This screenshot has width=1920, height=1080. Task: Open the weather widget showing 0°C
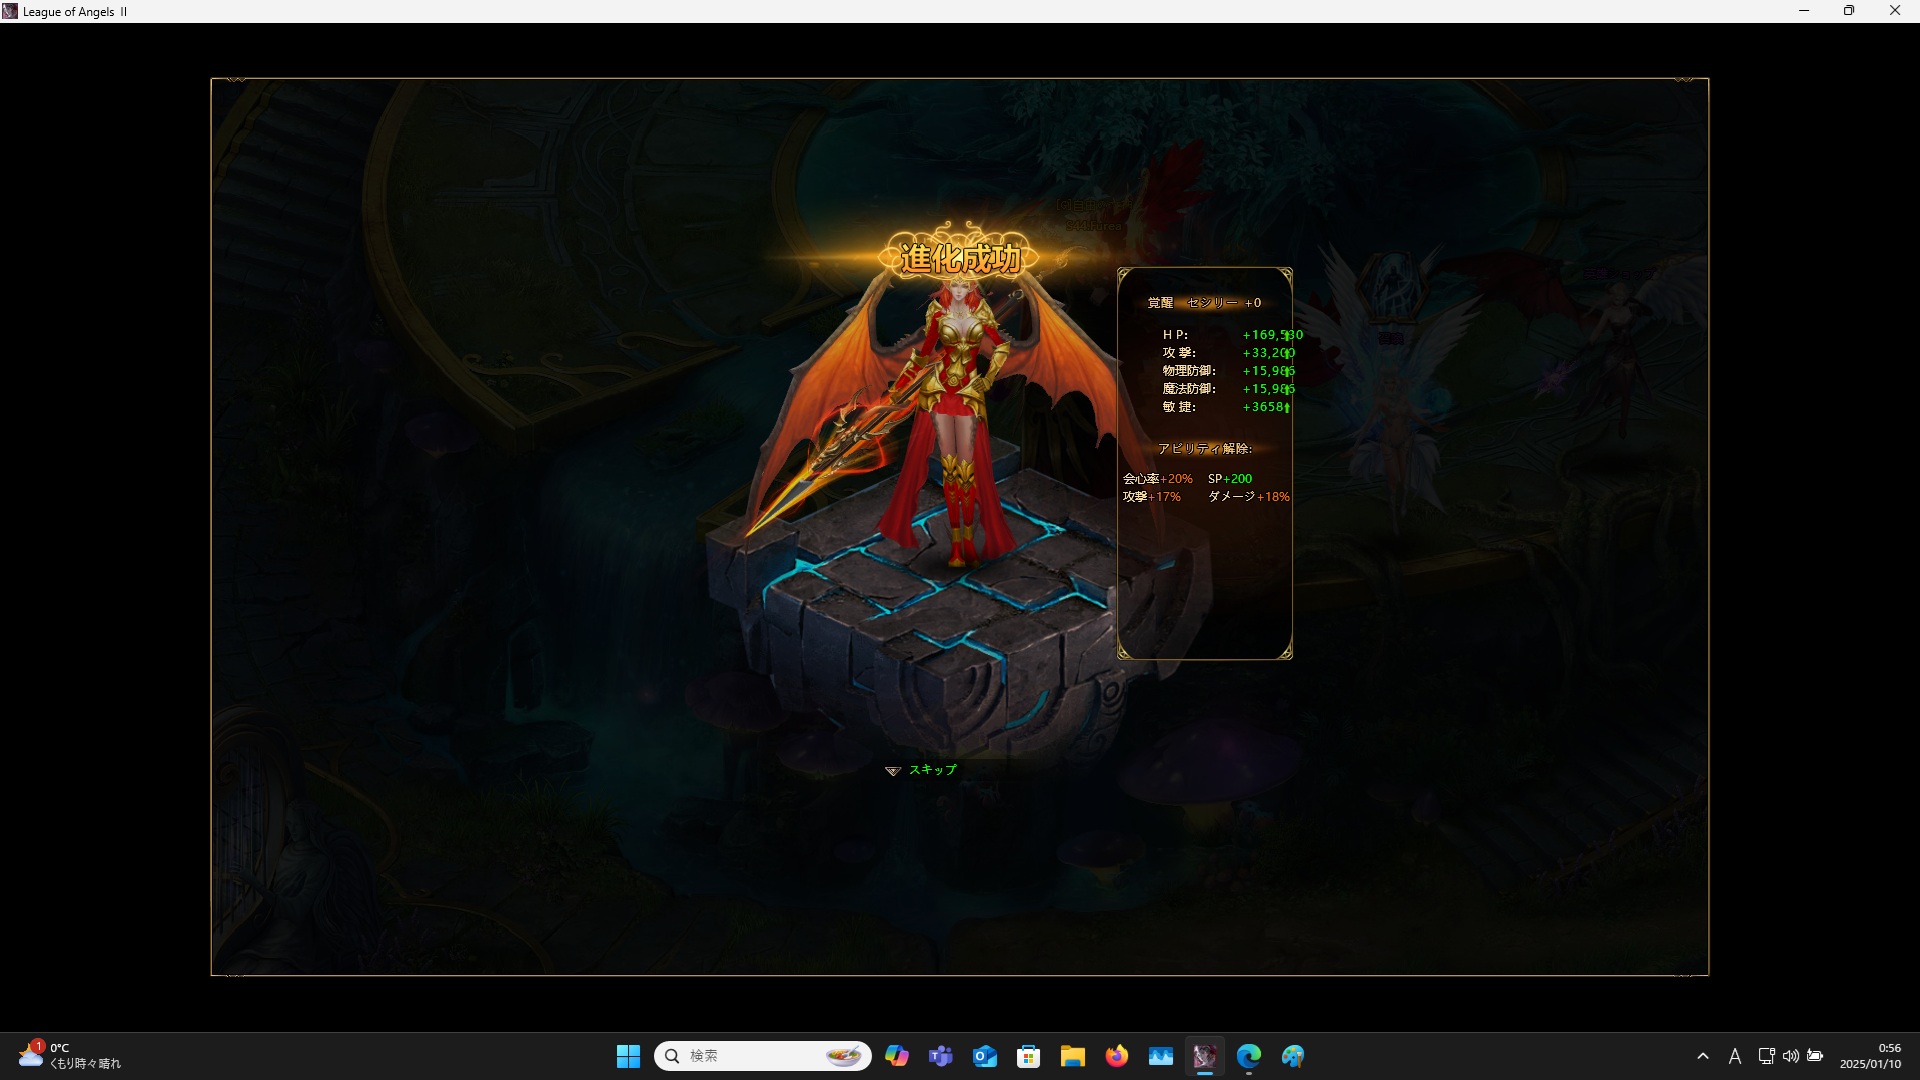(70, 1056)
